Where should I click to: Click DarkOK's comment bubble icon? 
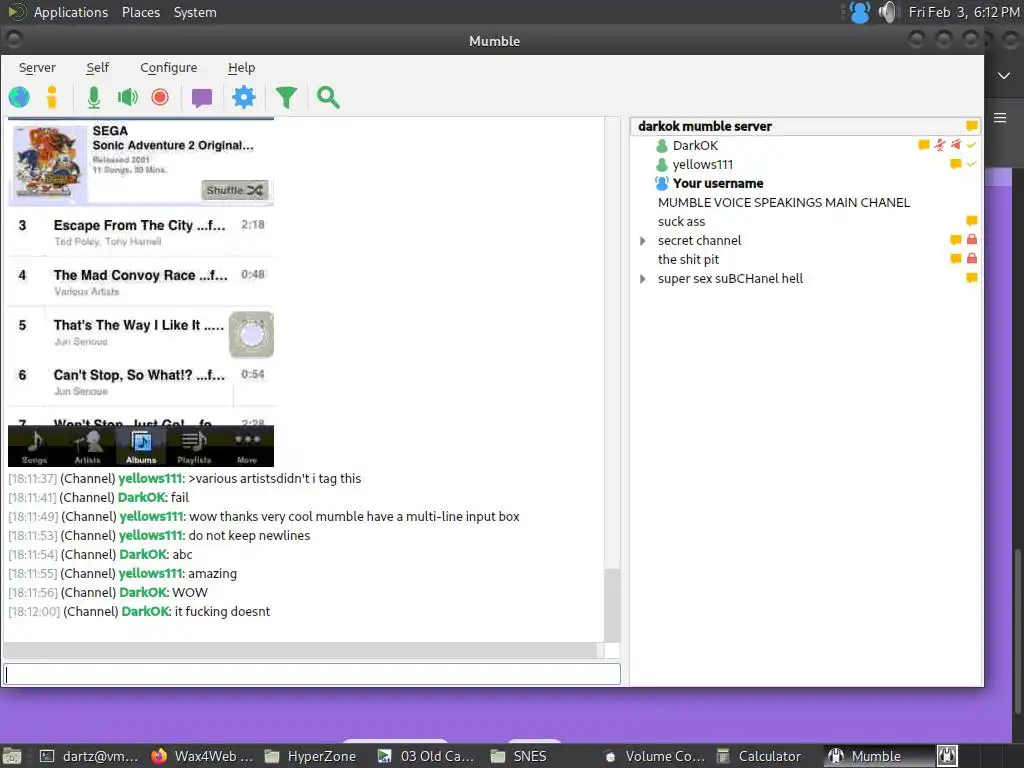click(923, 145)
